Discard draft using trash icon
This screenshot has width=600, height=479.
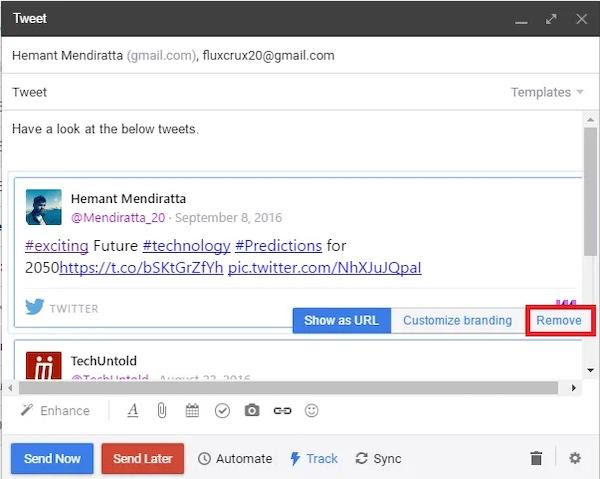pyautogui.click(x=536, y=458)
